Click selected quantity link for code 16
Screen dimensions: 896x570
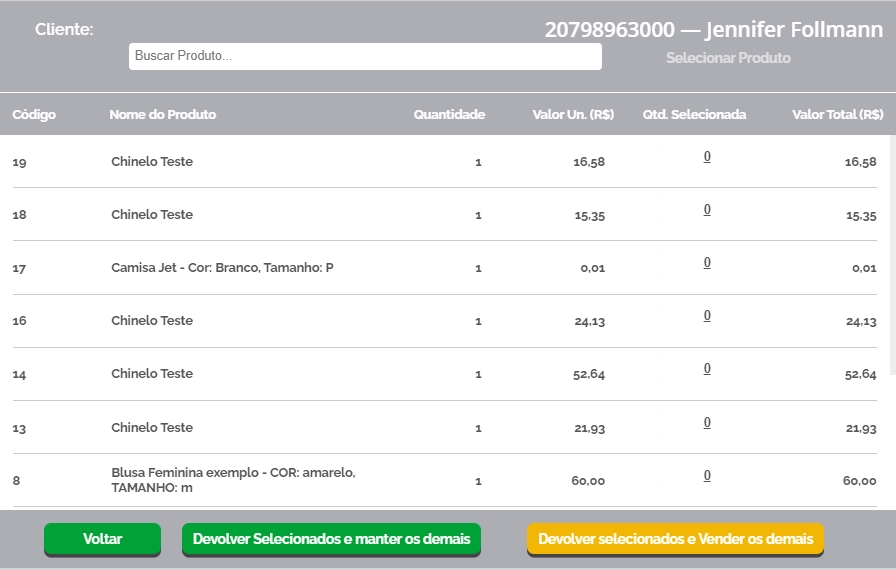[707, 316]
